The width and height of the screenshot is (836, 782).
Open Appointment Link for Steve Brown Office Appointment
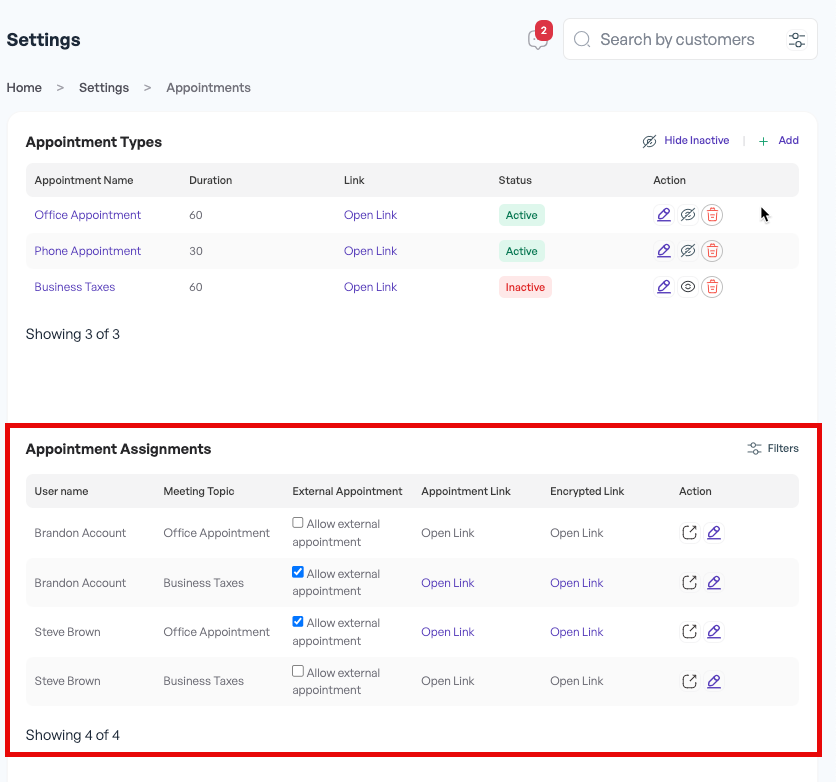(x=448, y=632)
